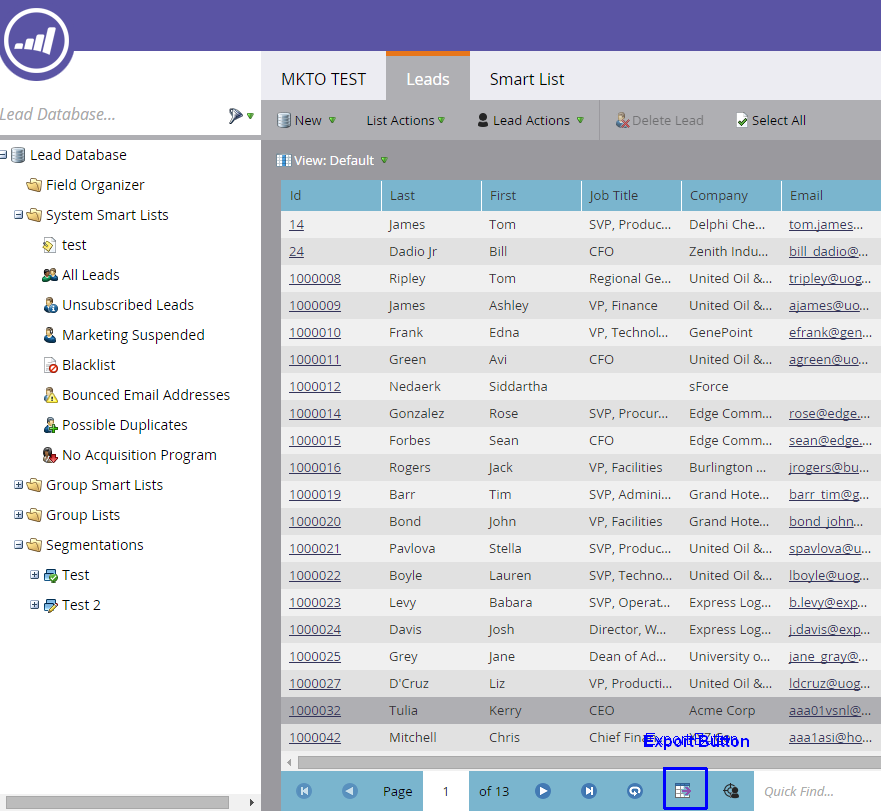This screenshot has width=881, height=811.
Task: Click the icon beside Quick Find
Action: click(x=731, y=791)
